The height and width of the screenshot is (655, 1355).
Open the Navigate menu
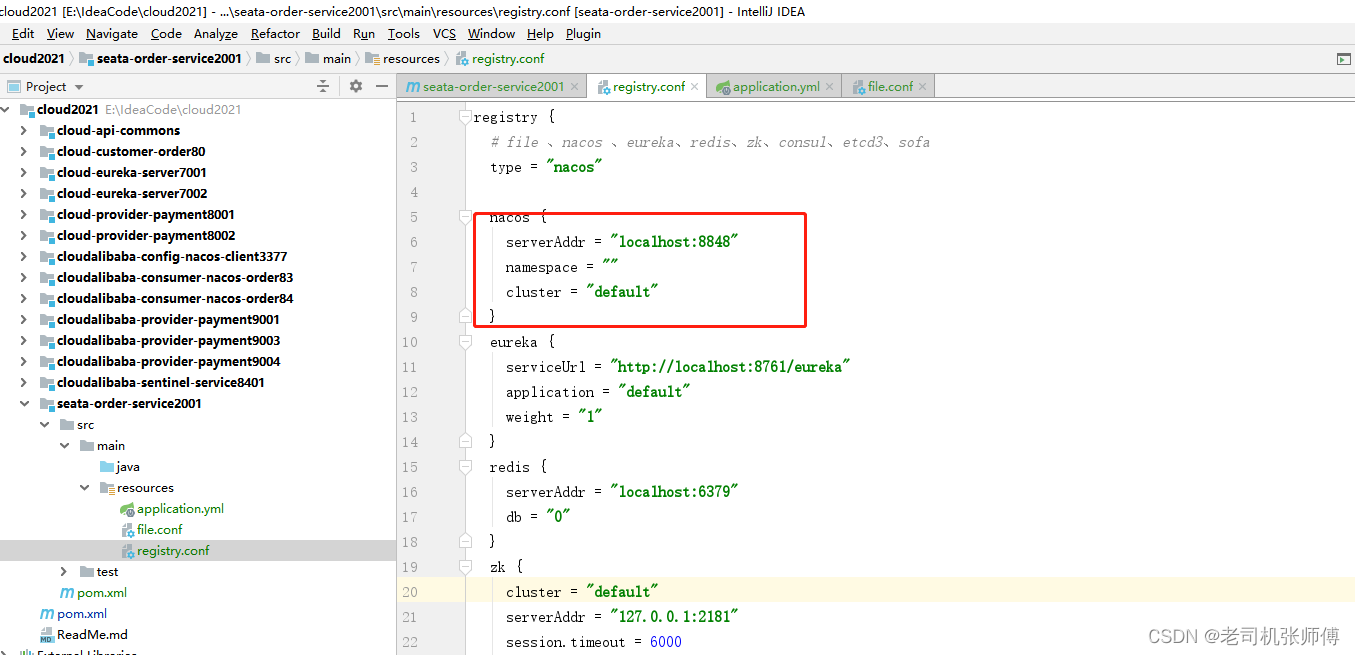[x=112, y=33]
